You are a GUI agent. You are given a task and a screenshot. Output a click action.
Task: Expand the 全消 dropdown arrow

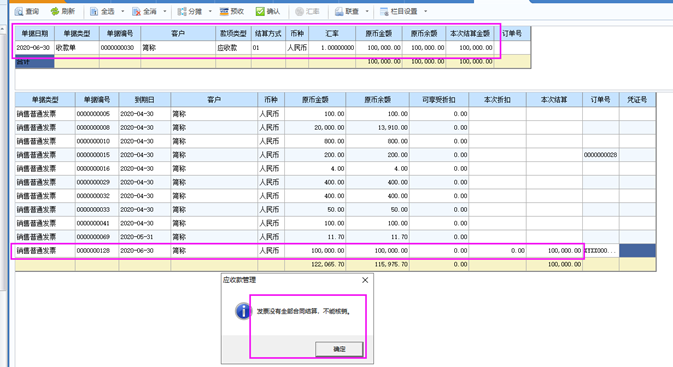165,12
